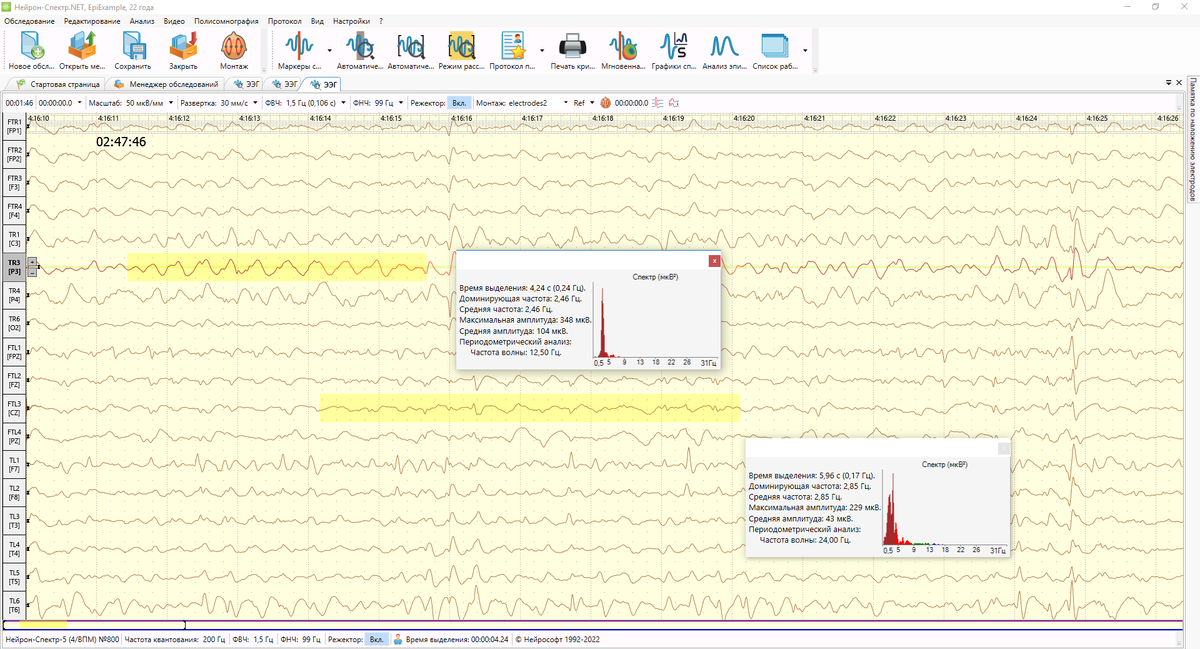Open Графики сп... spectrum graphs icon
1200x649 pixels.
[x=675, y=50]
